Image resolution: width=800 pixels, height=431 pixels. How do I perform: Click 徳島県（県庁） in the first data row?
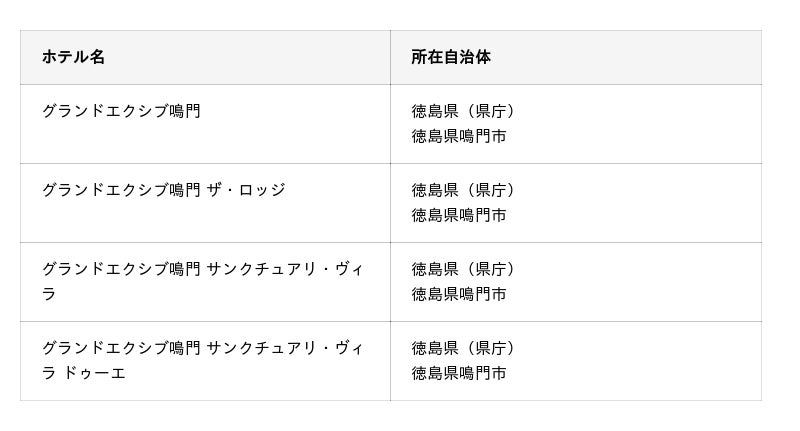tap(463, 111)
